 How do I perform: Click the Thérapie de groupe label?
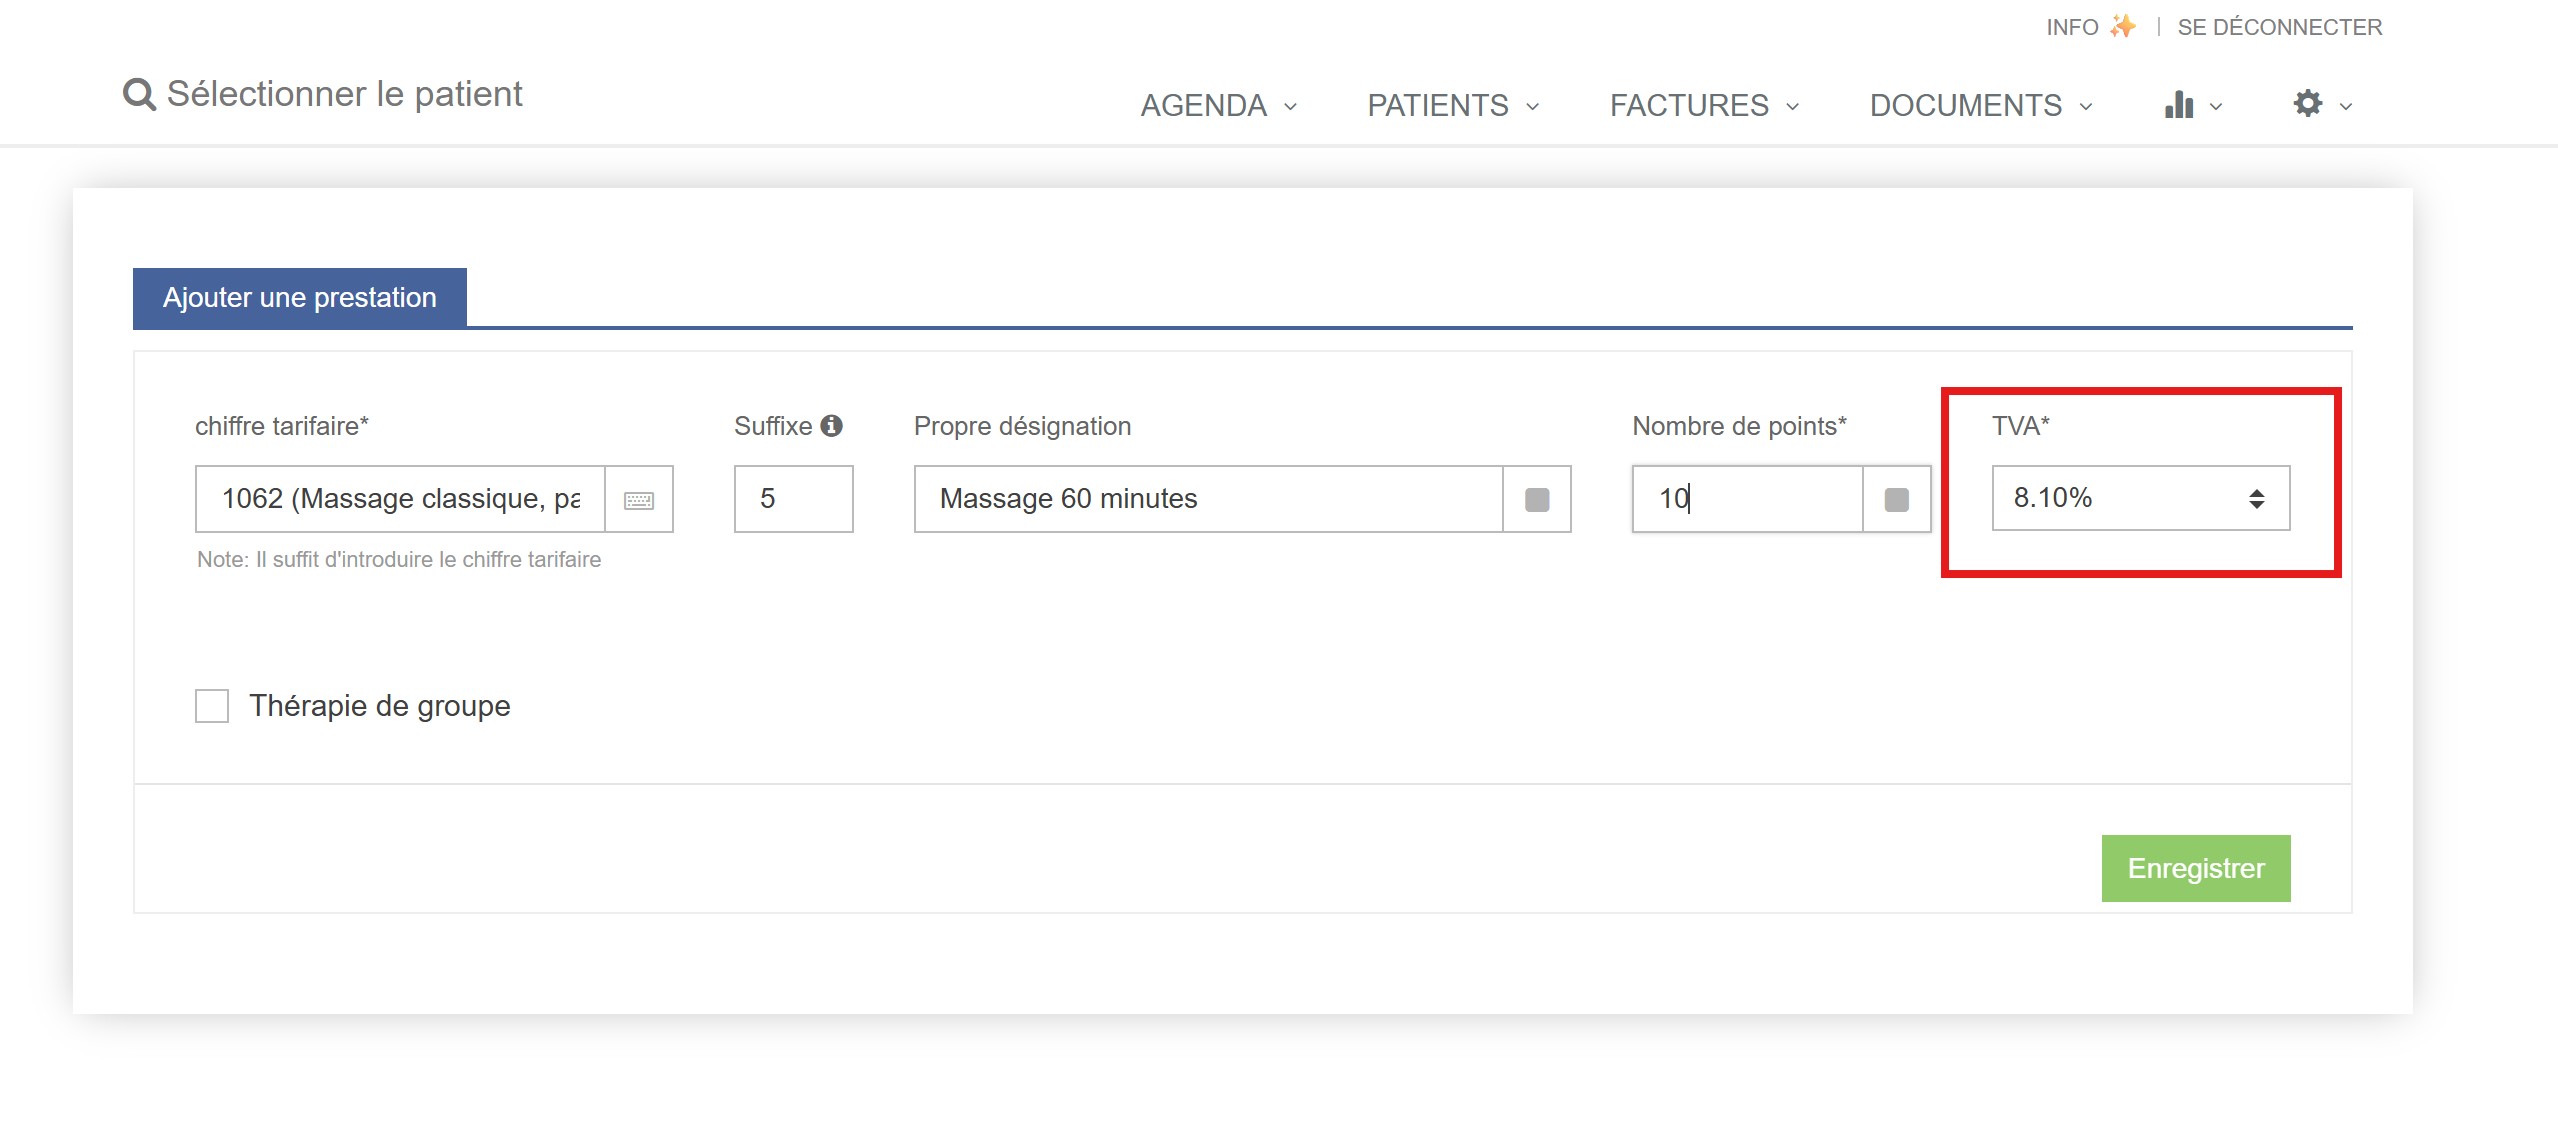click(x=380, y=706)
